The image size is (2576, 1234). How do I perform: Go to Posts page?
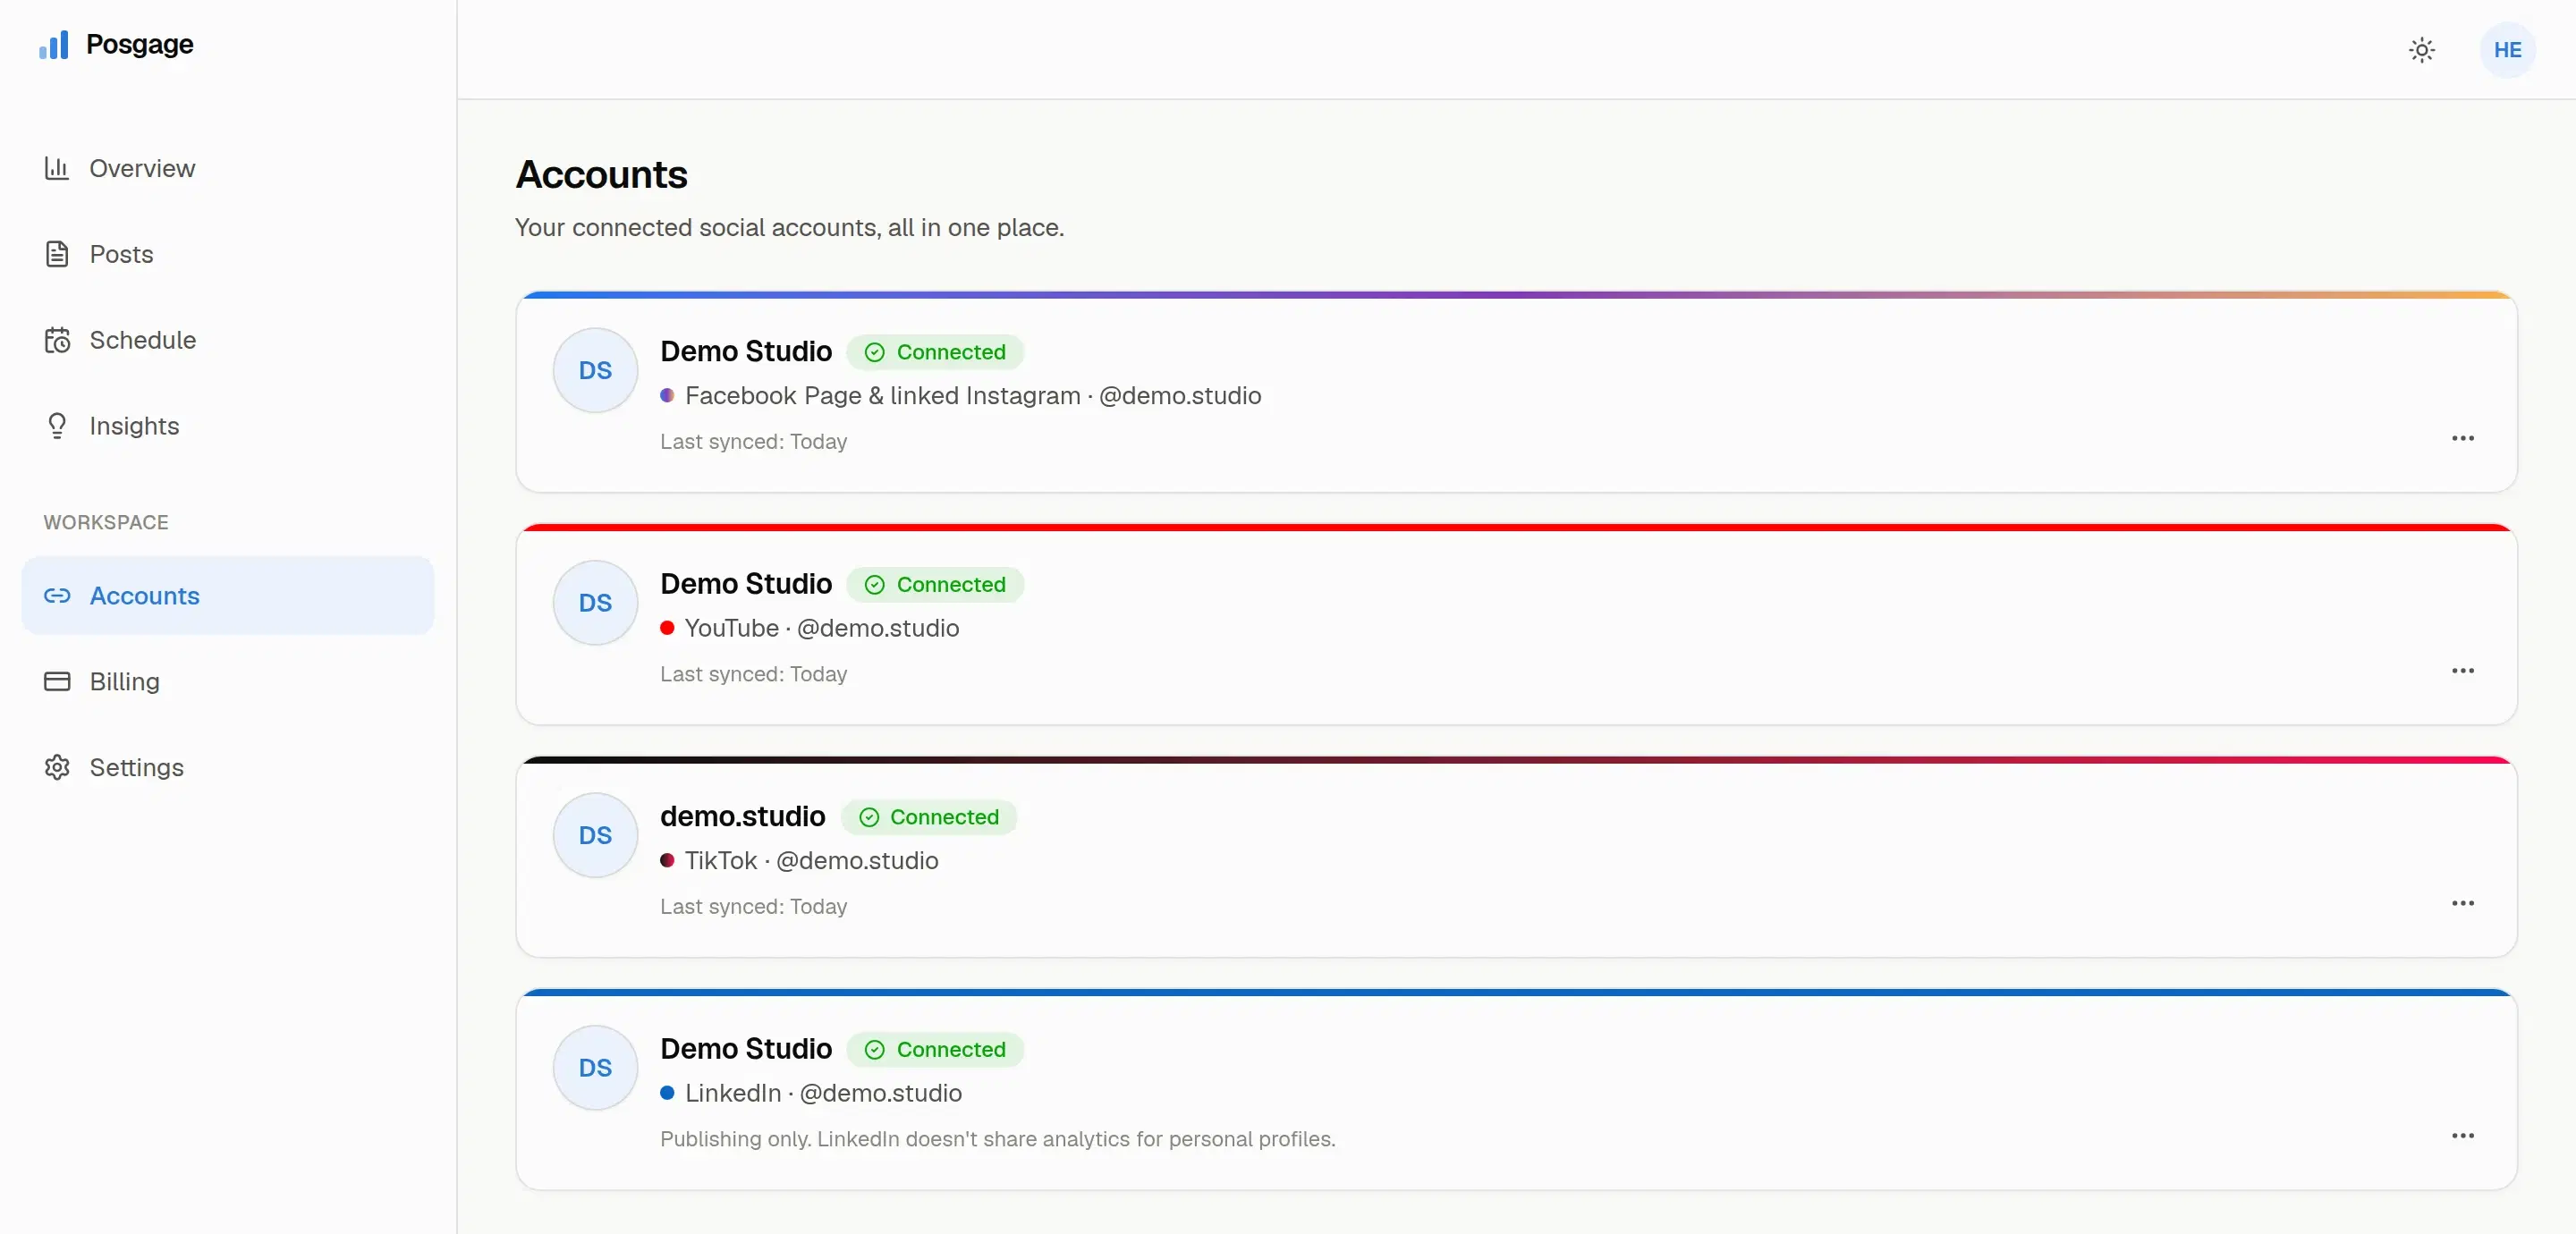coord(228,254)
